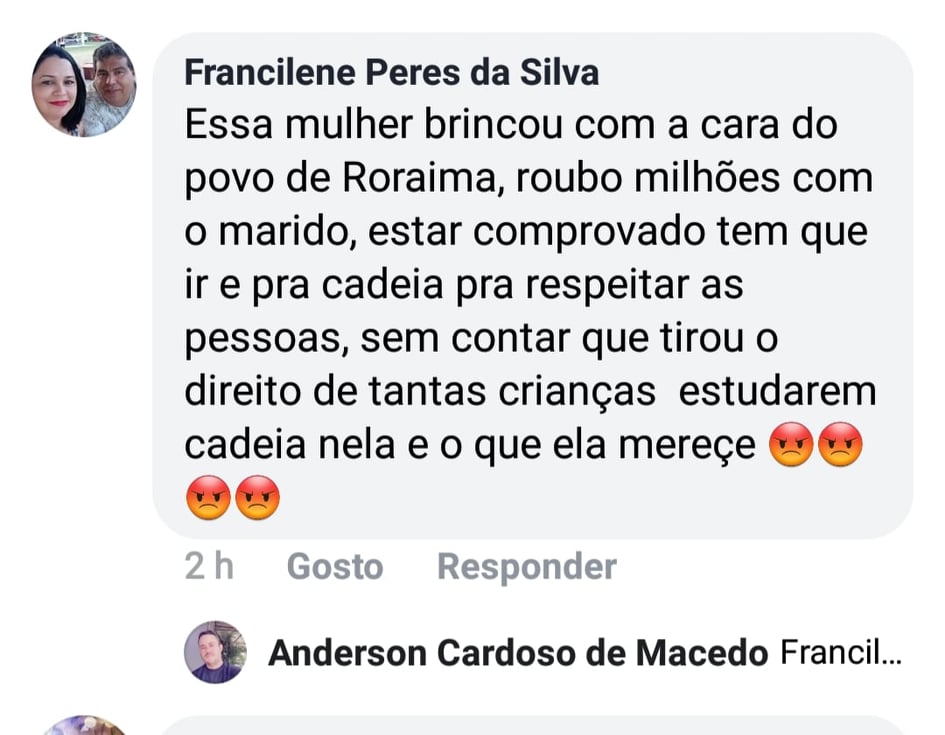Open Anderson Cardoso de Macedo's avatar
The width and height of the screenshot is (945, 735).
coord(215,652)
